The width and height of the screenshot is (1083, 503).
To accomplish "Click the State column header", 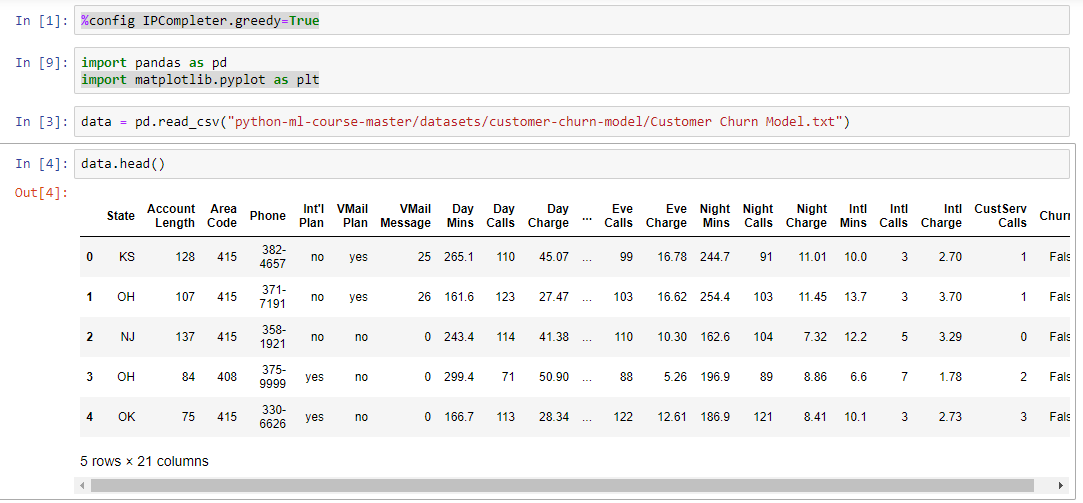I will (121, 216).
